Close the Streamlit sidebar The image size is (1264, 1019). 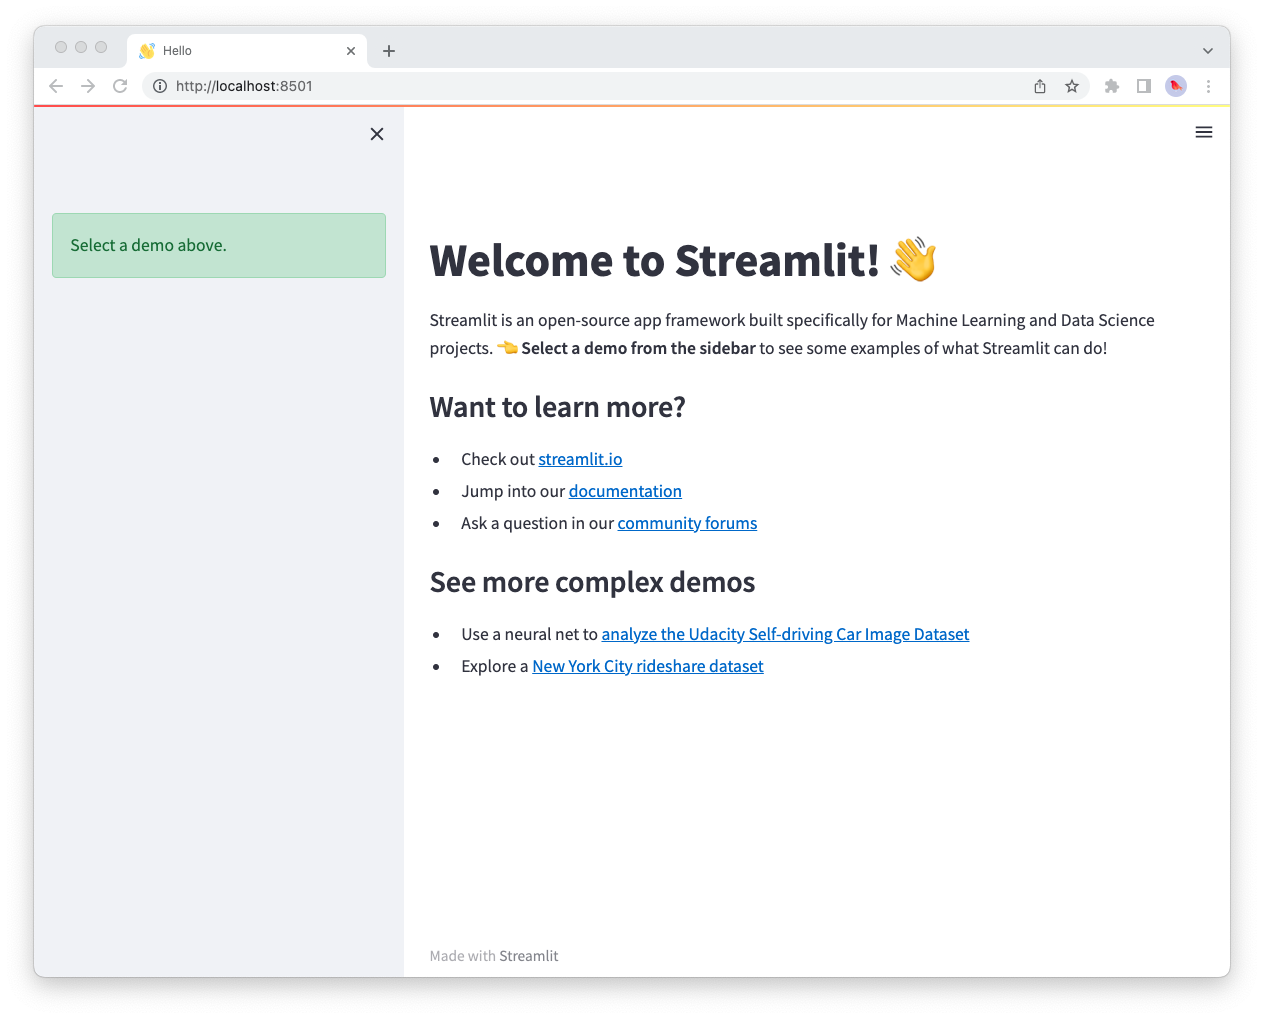click(x=377, y=133)
